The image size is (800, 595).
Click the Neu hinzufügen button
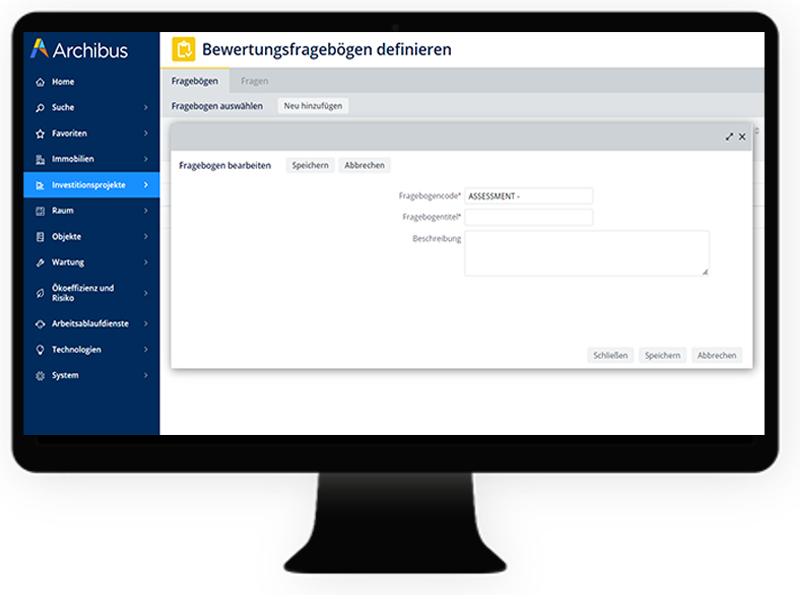313,106
